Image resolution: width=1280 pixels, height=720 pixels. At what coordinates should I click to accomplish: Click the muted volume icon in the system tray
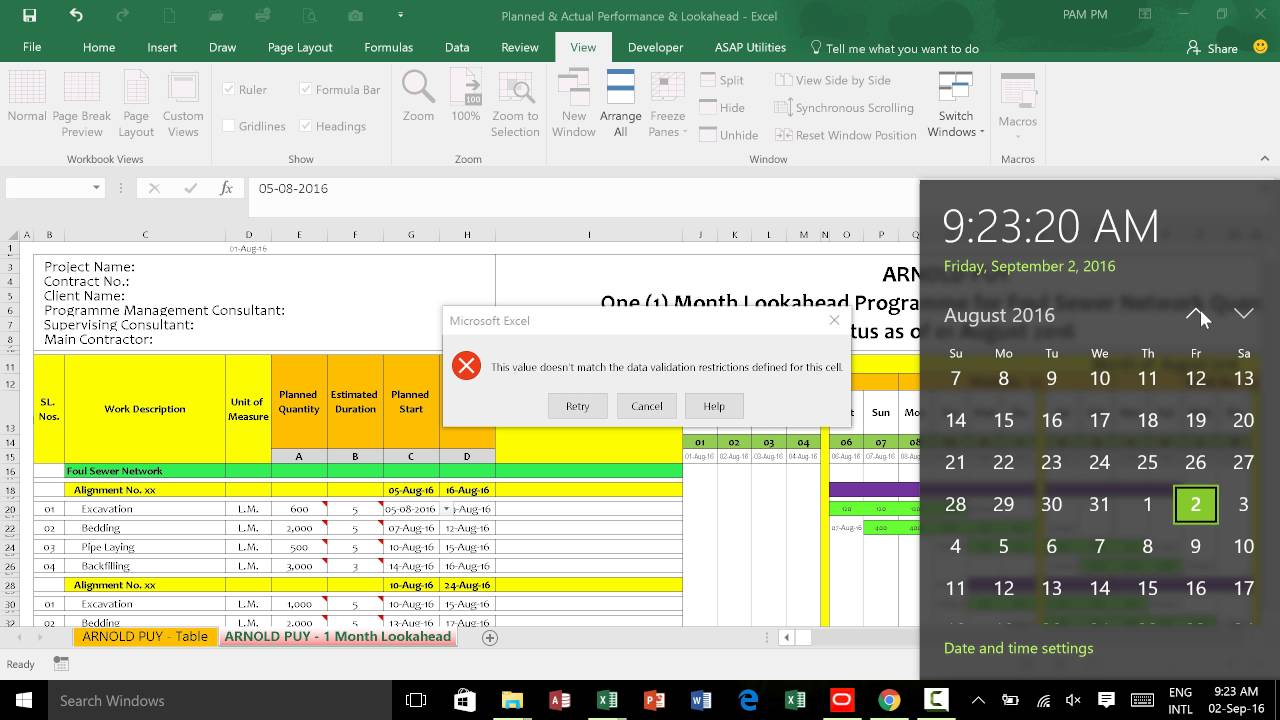tap(1074, 701)
